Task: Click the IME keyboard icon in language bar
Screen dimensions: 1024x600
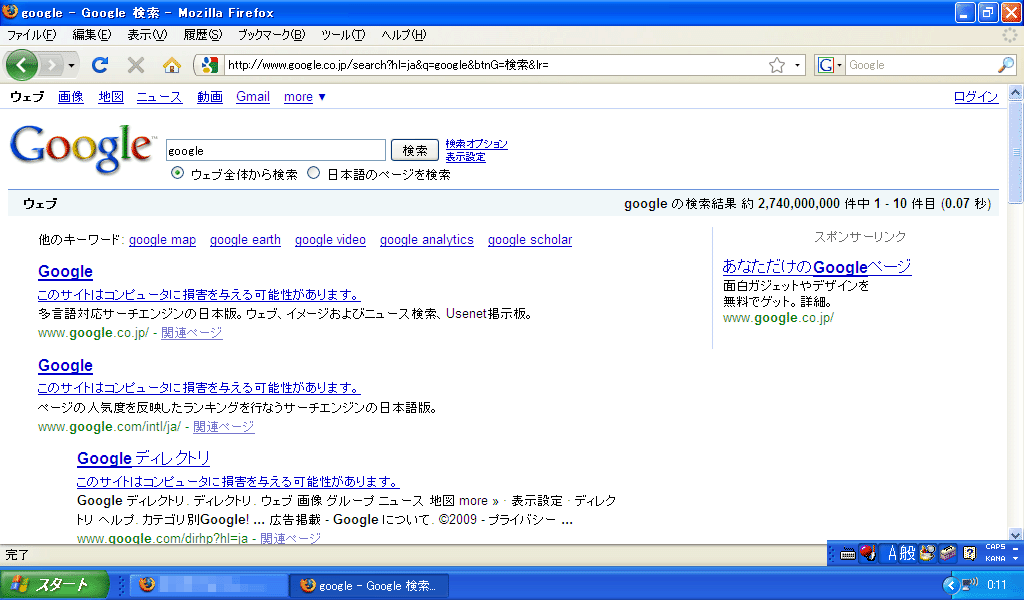Action: click(848, 554)
